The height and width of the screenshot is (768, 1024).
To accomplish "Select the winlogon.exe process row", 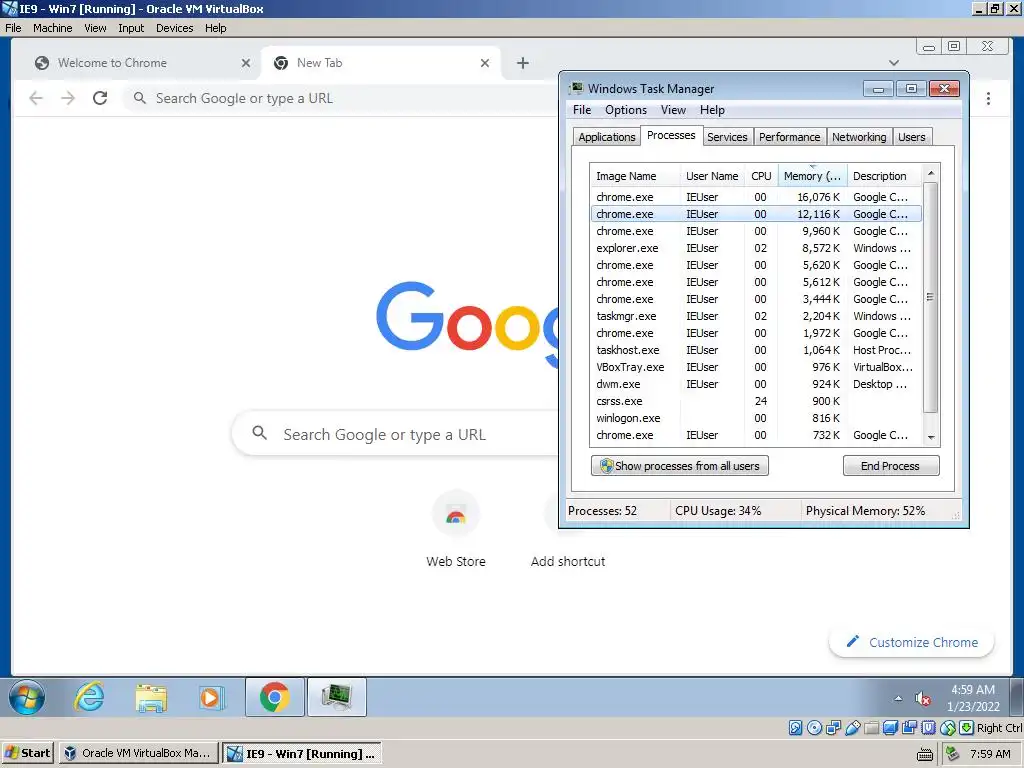I will pos(756,418).
